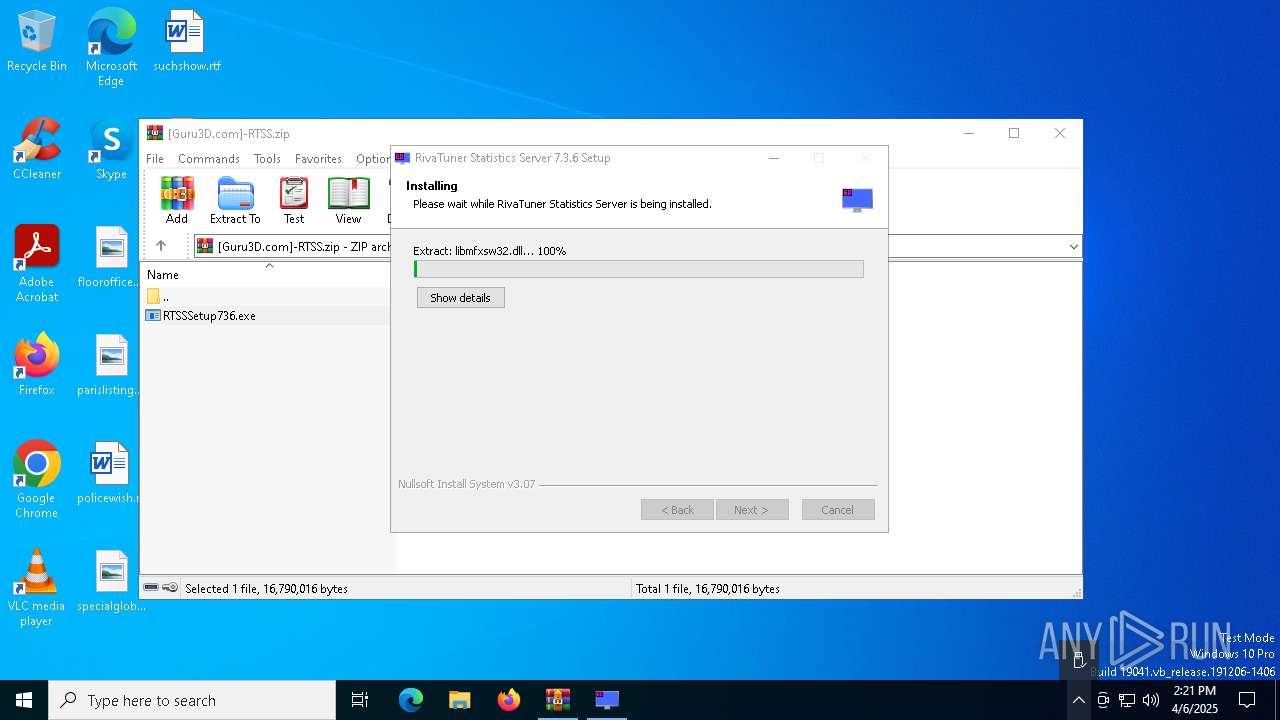Launch Google Chrome desktop shortcut
This screenshot has height=720, width=1280.
[x=37, y=480]
